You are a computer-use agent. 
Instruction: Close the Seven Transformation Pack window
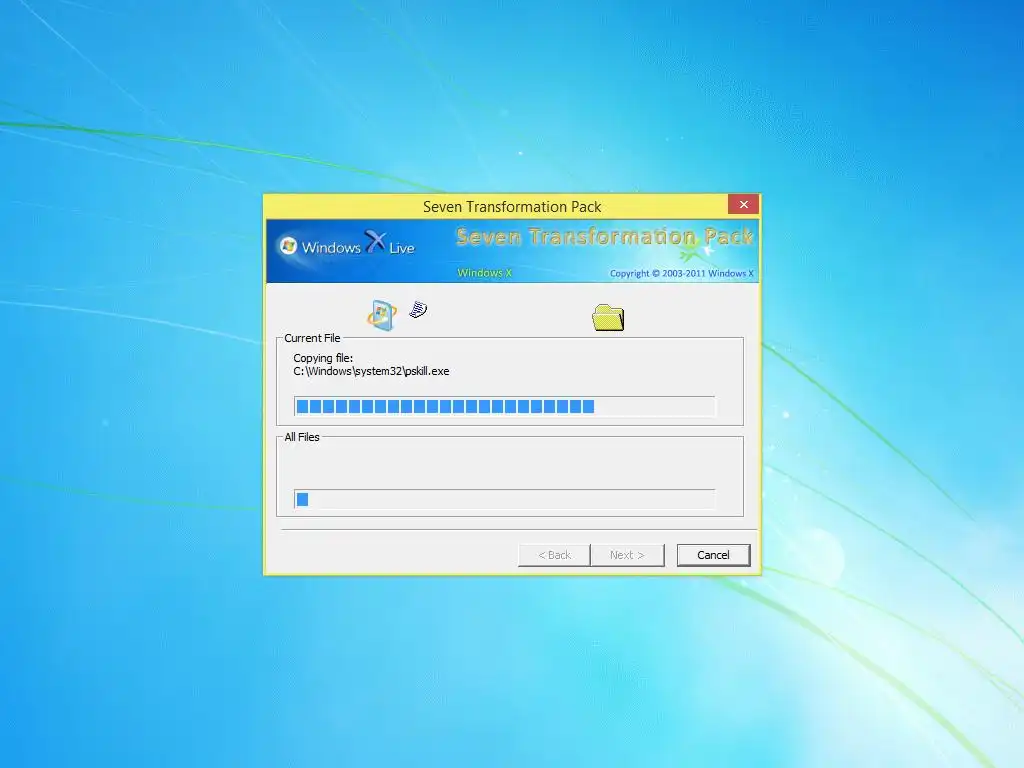[743, 204]
